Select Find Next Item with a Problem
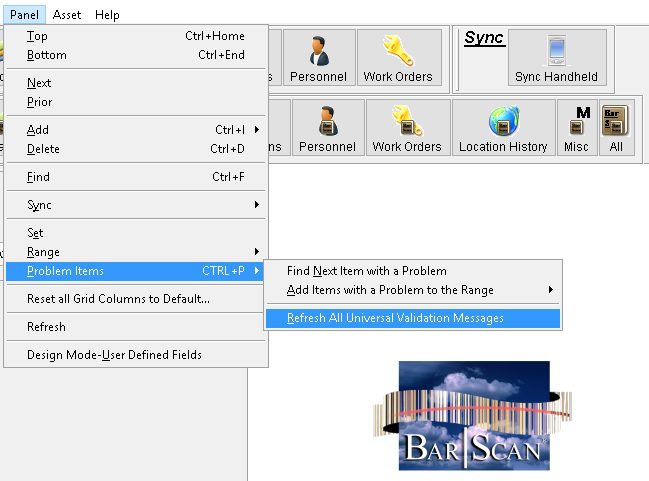 click(x=366, y=271)
